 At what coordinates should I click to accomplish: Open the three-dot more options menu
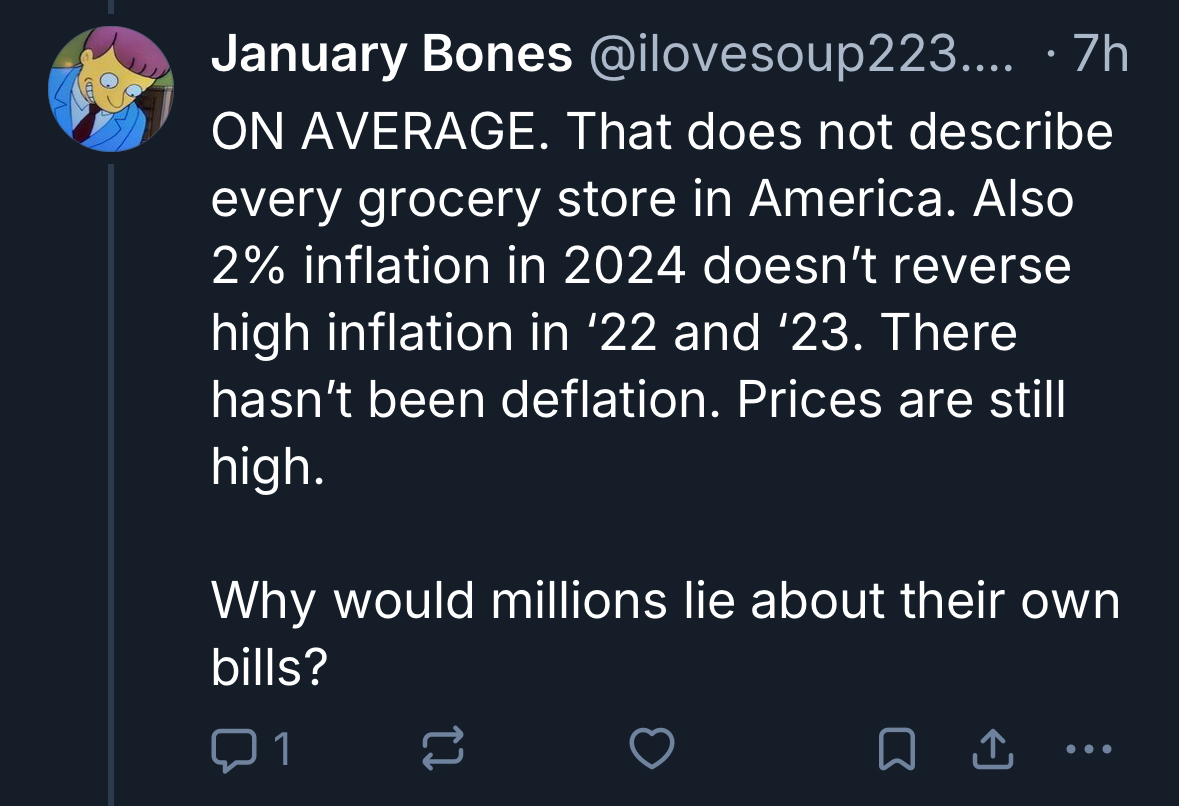coord(1086,747)
